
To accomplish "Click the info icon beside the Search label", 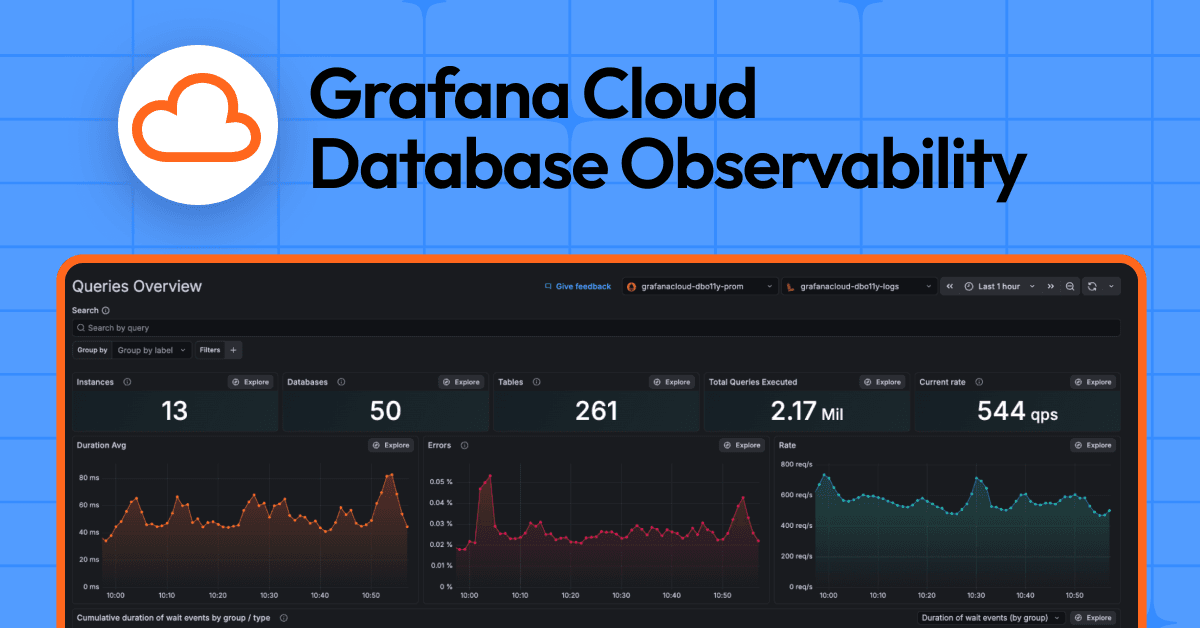I will click(105, 310).
